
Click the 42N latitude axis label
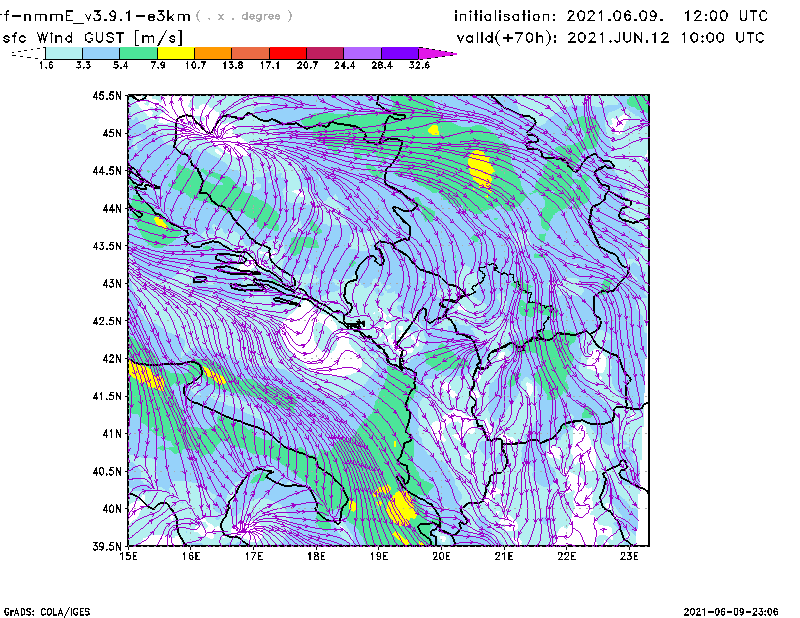point(112,359)
